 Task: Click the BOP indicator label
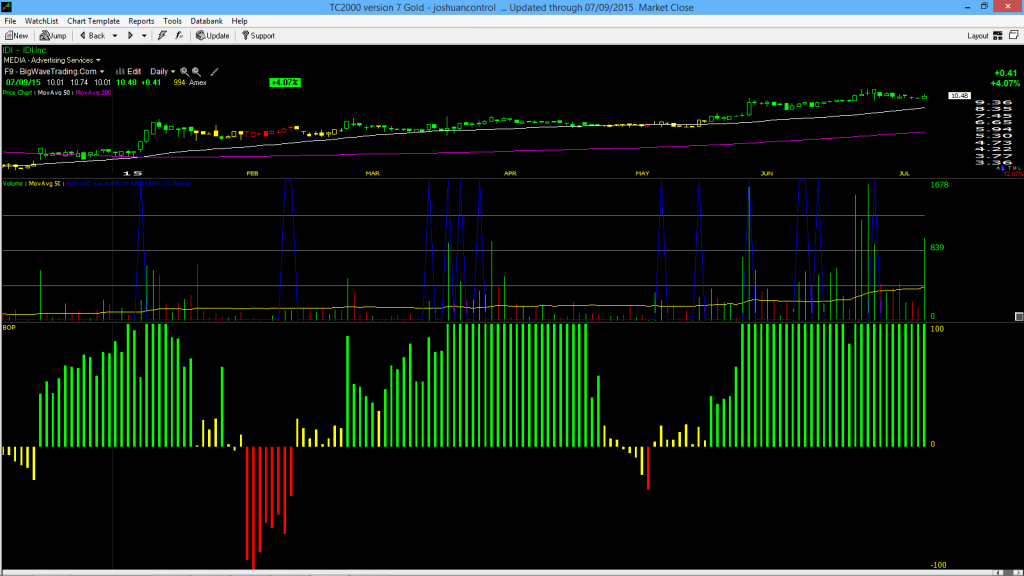(x=9, y=327)
